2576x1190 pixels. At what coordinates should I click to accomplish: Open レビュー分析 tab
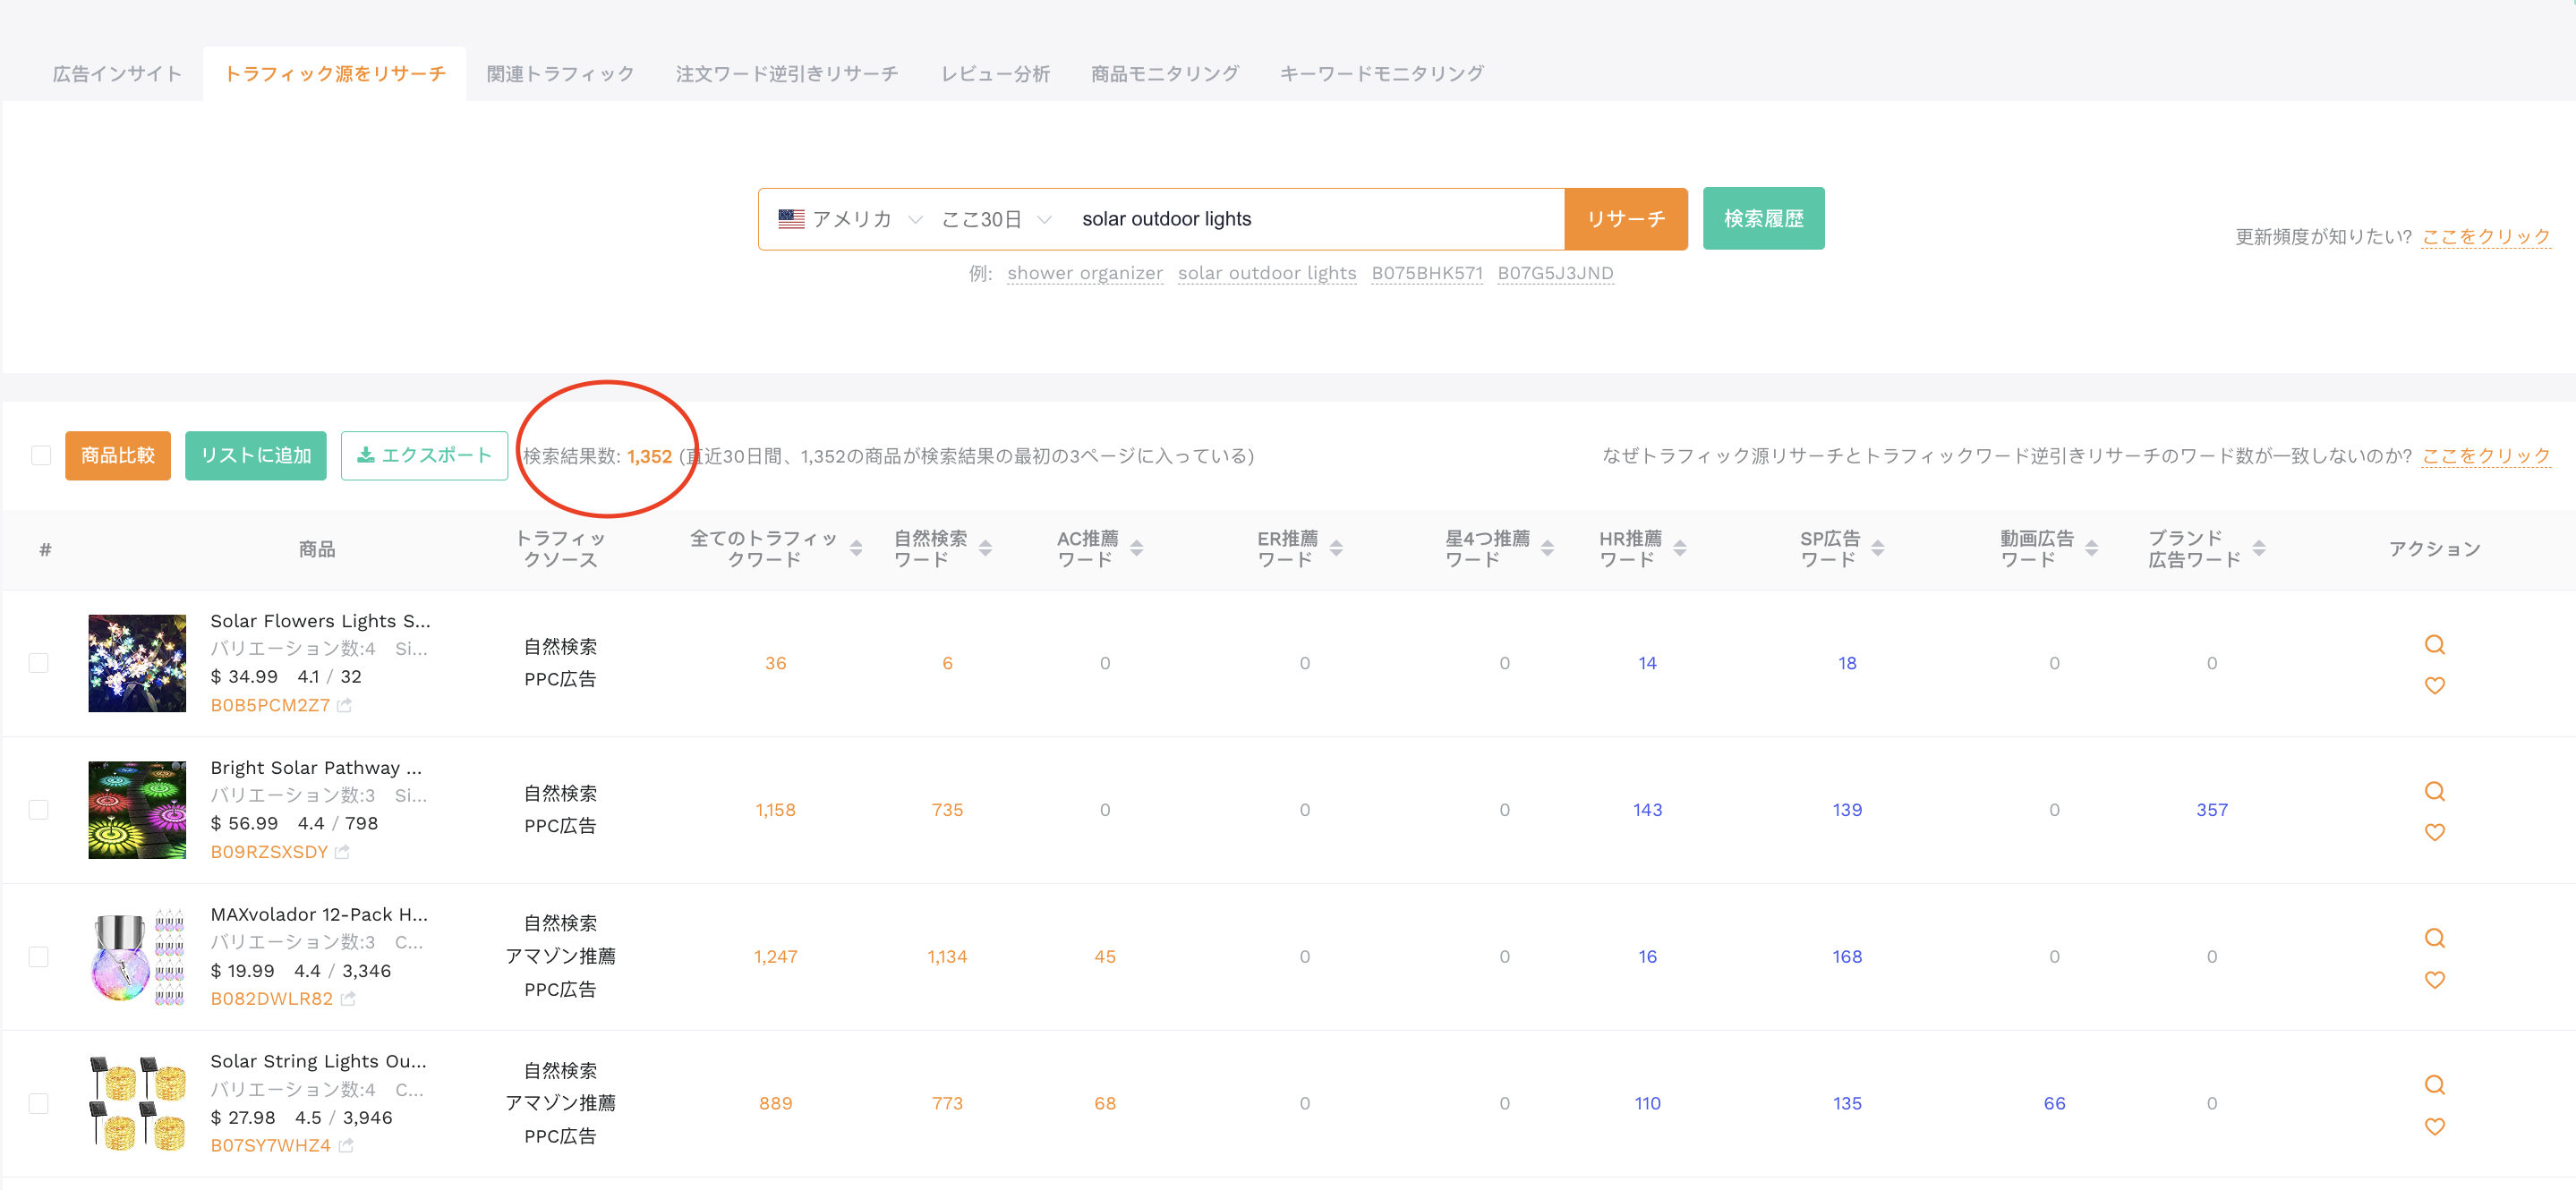point(994,74)
